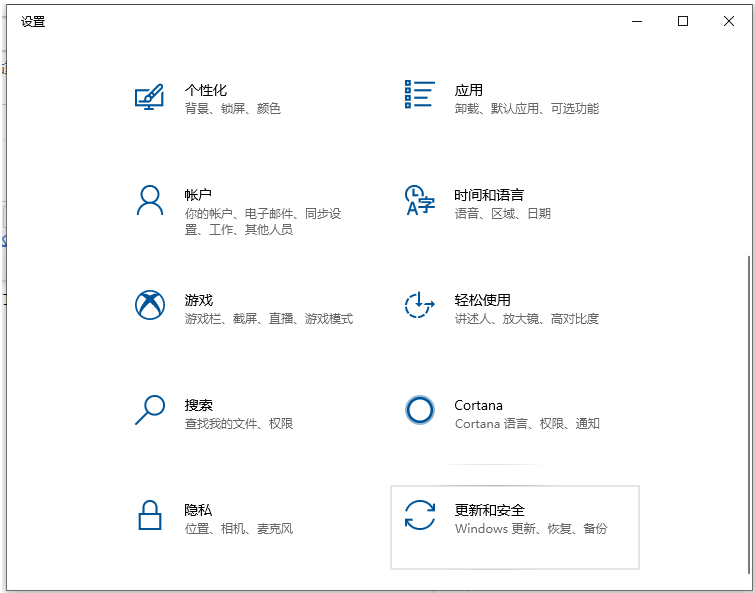Viewport: 755px width, 593px height.
Task: Click the 隐私 padlock icon
Action: click(150, 515)
